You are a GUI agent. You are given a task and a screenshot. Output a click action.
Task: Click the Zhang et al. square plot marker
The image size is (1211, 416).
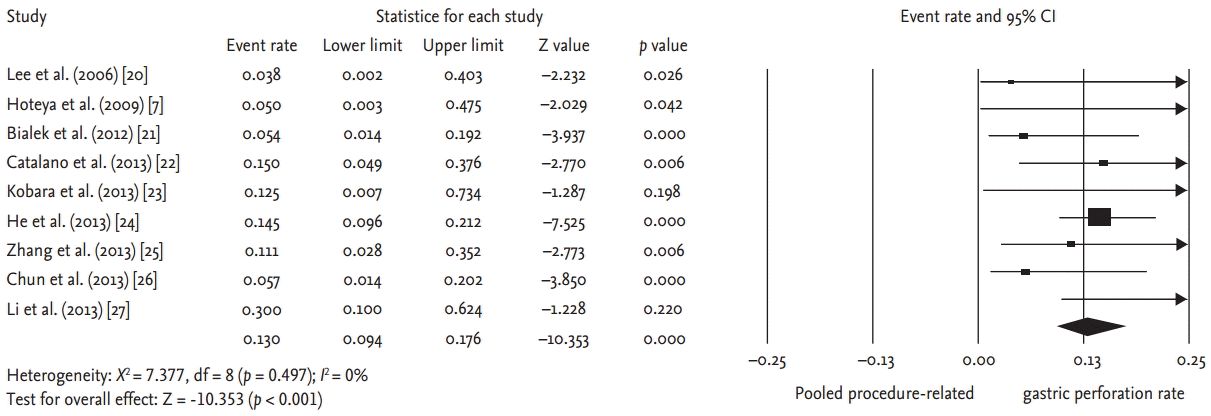point(1071,244)
